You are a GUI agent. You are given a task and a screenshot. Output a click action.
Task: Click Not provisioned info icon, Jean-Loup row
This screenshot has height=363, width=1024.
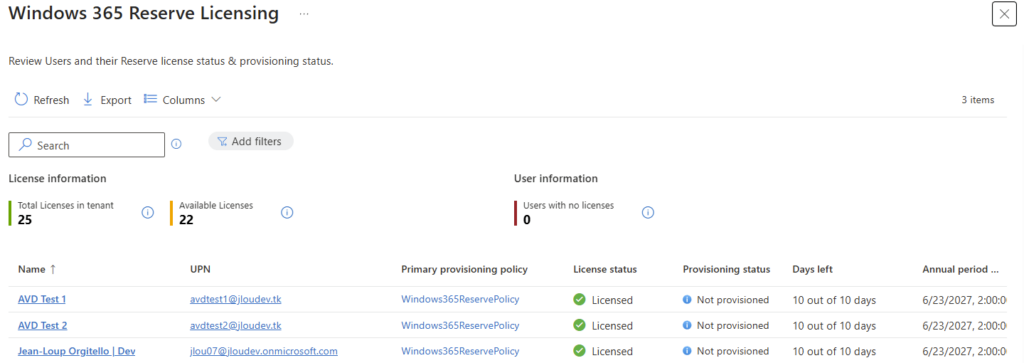[687, 351]
